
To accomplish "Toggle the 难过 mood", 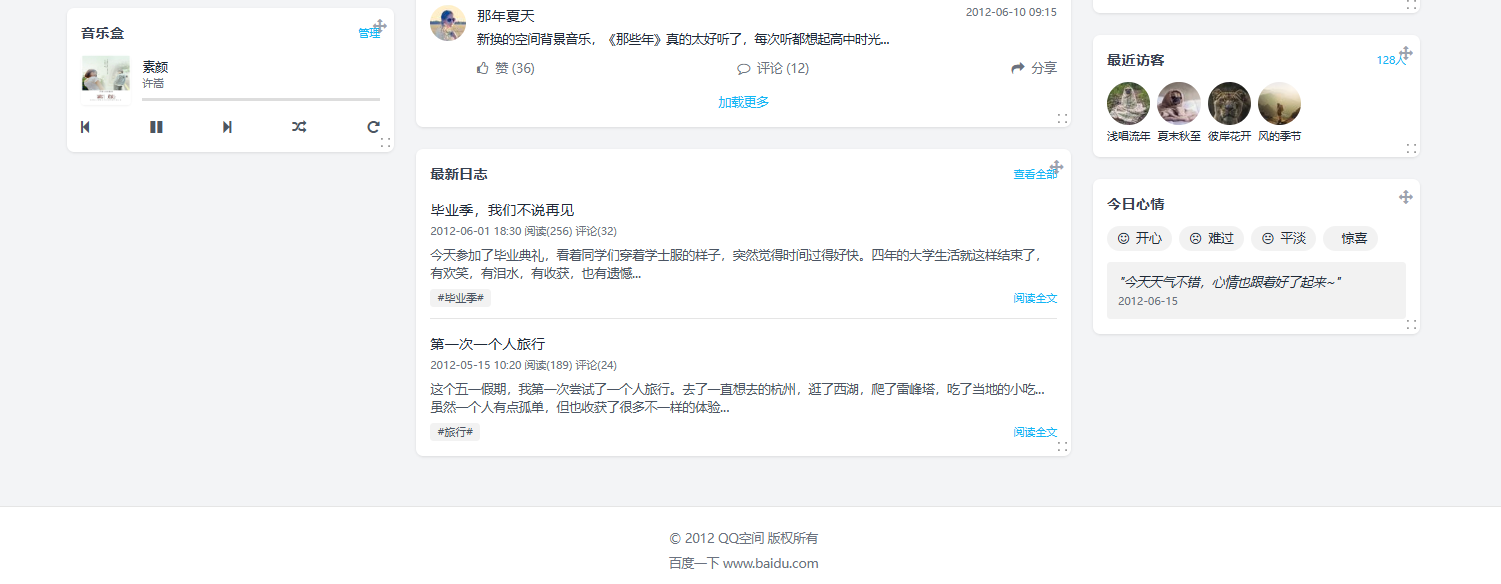I will [x=1211, y=238].
